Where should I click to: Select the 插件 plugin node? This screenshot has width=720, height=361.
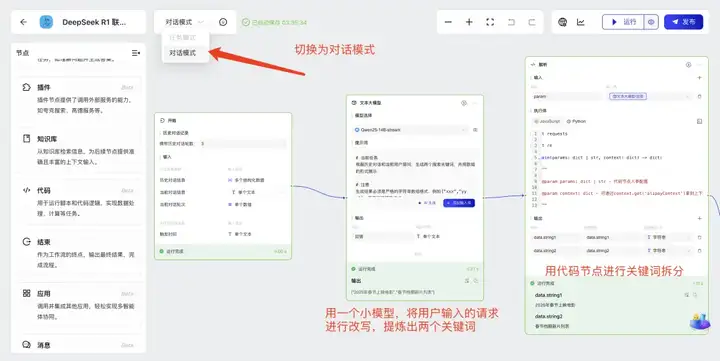[x=79, y=98]
